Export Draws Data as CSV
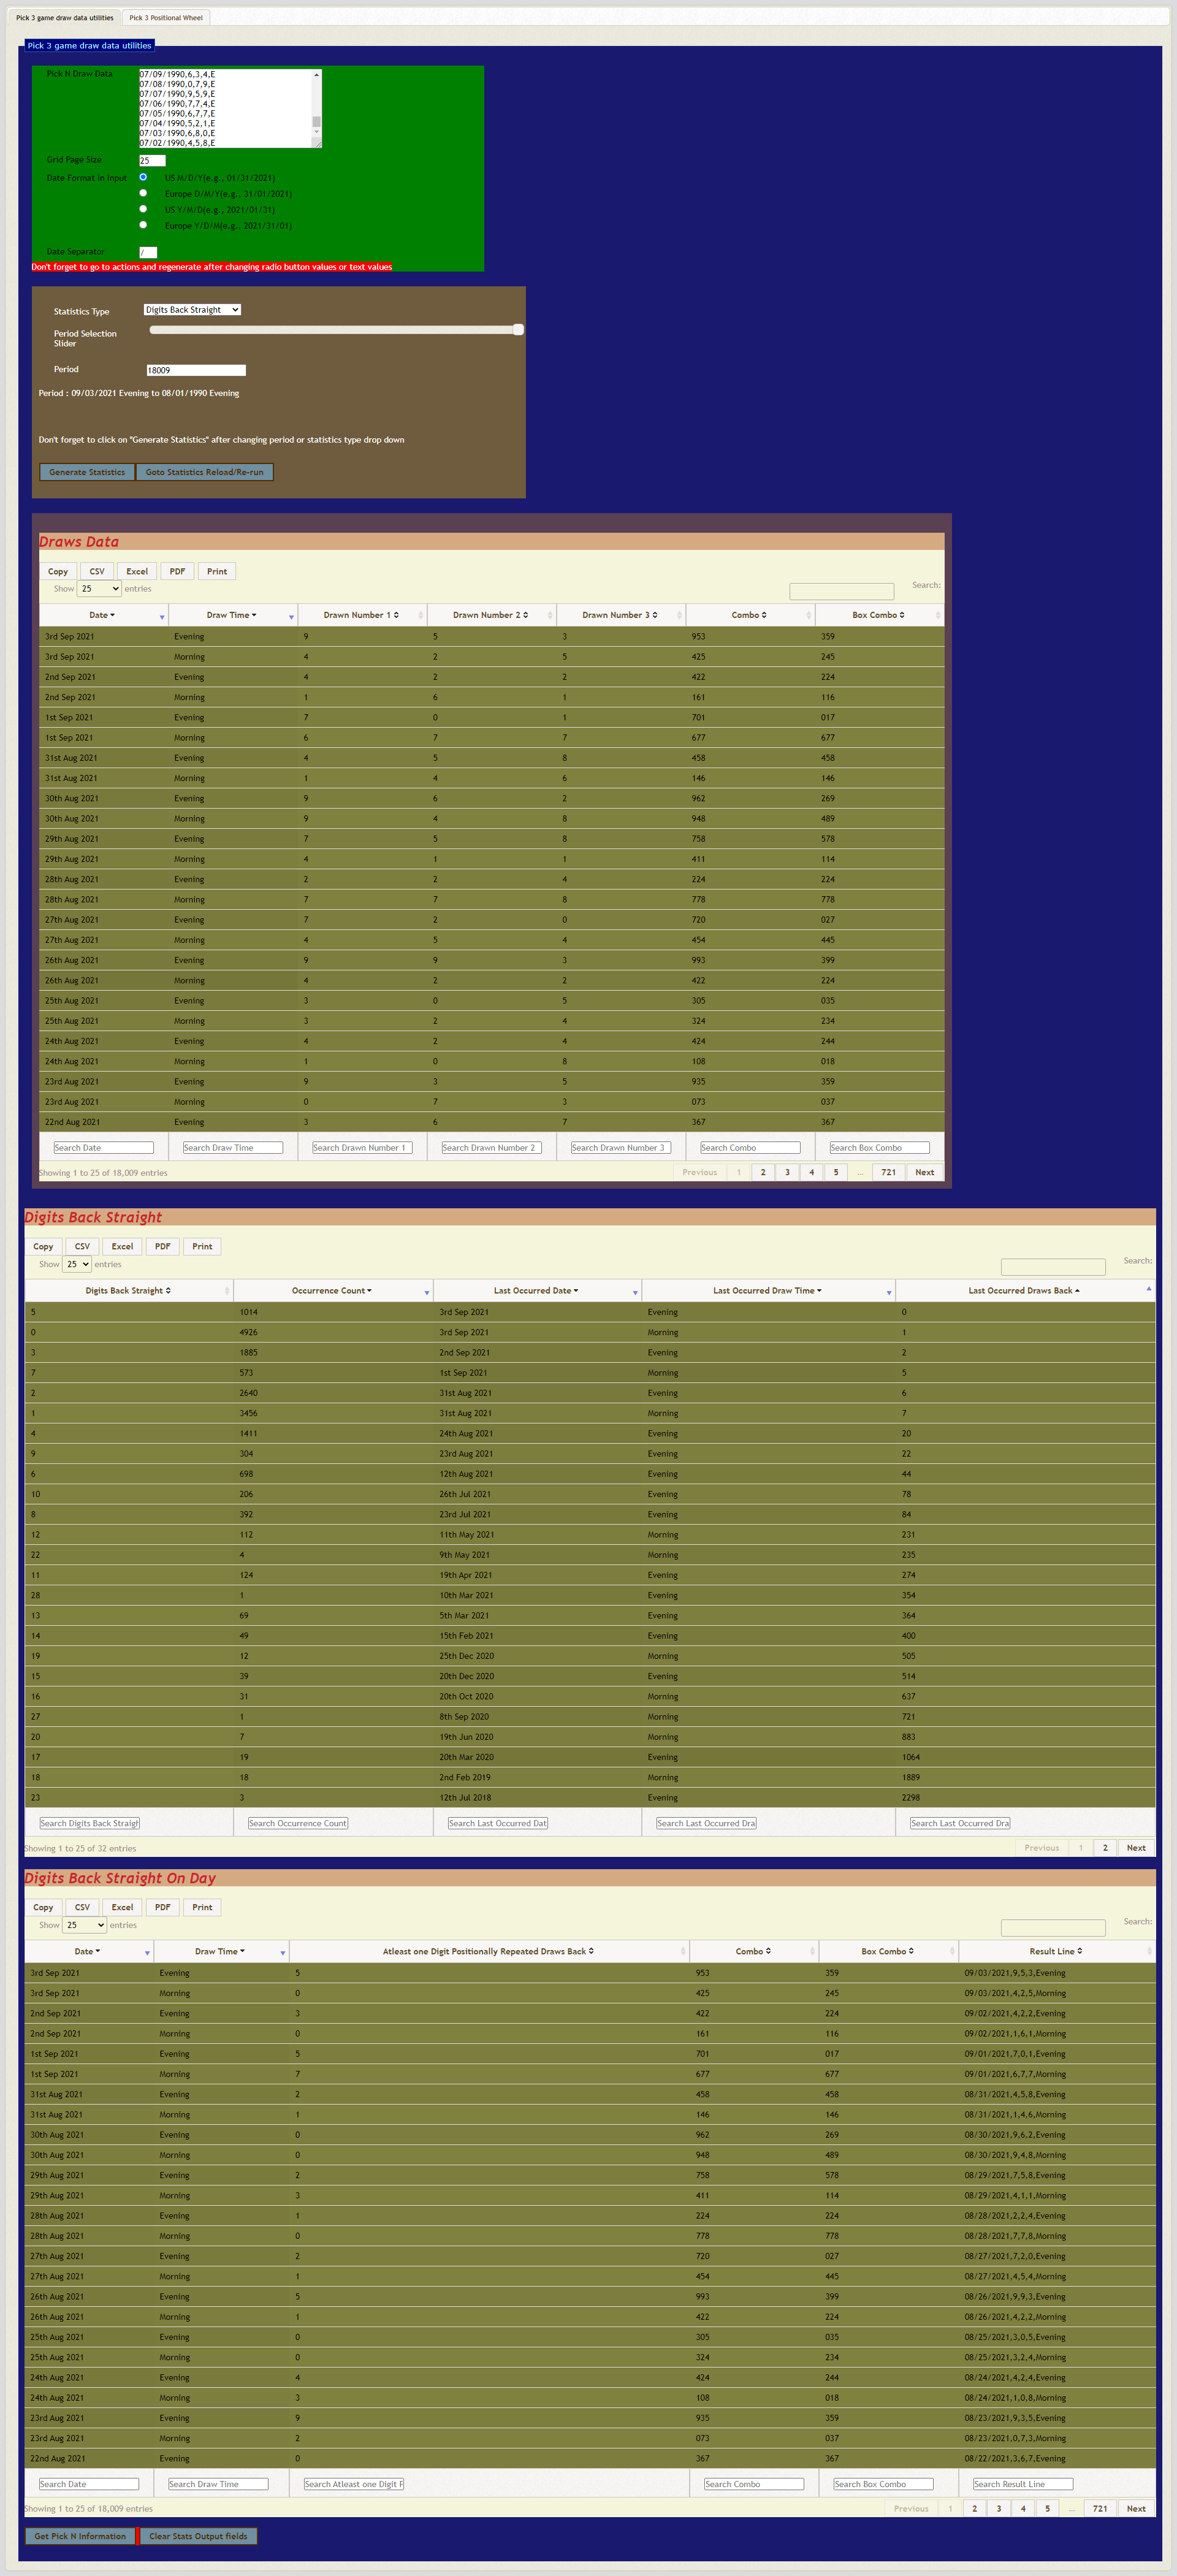Viewport: 1177px width, 2576px height. pos(97,571)
